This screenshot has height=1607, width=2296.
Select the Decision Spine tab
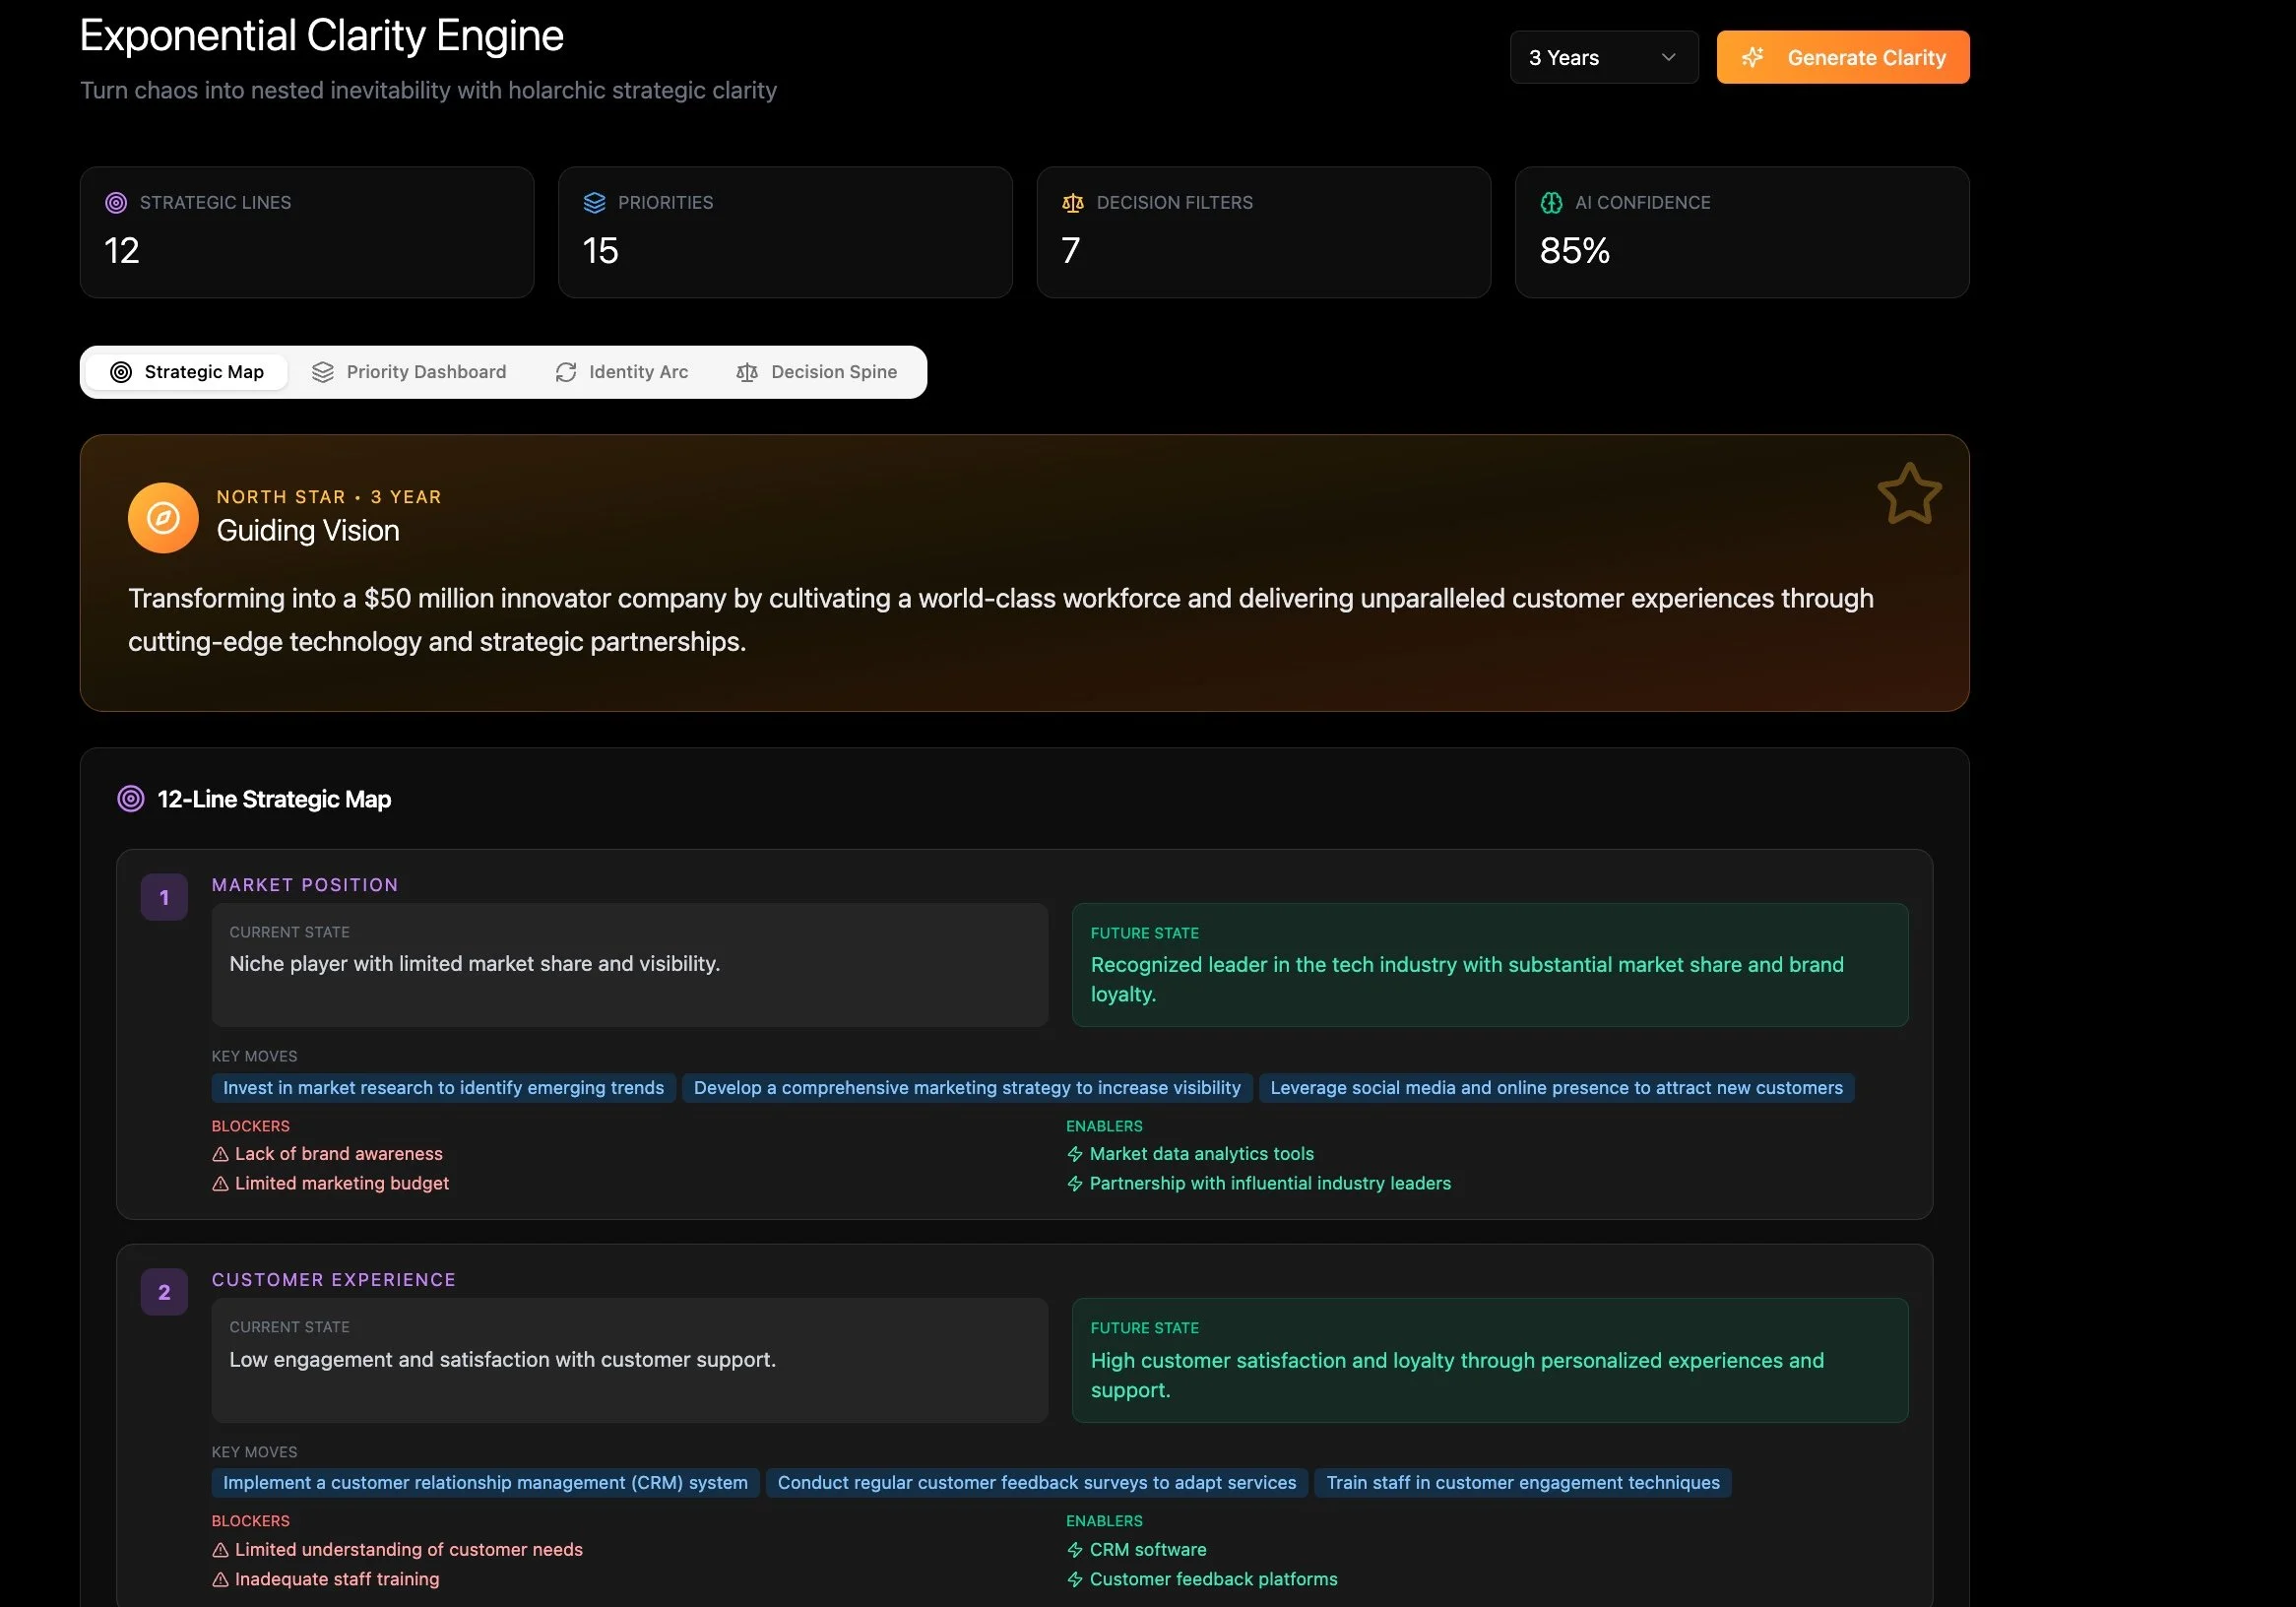(816, 372)
